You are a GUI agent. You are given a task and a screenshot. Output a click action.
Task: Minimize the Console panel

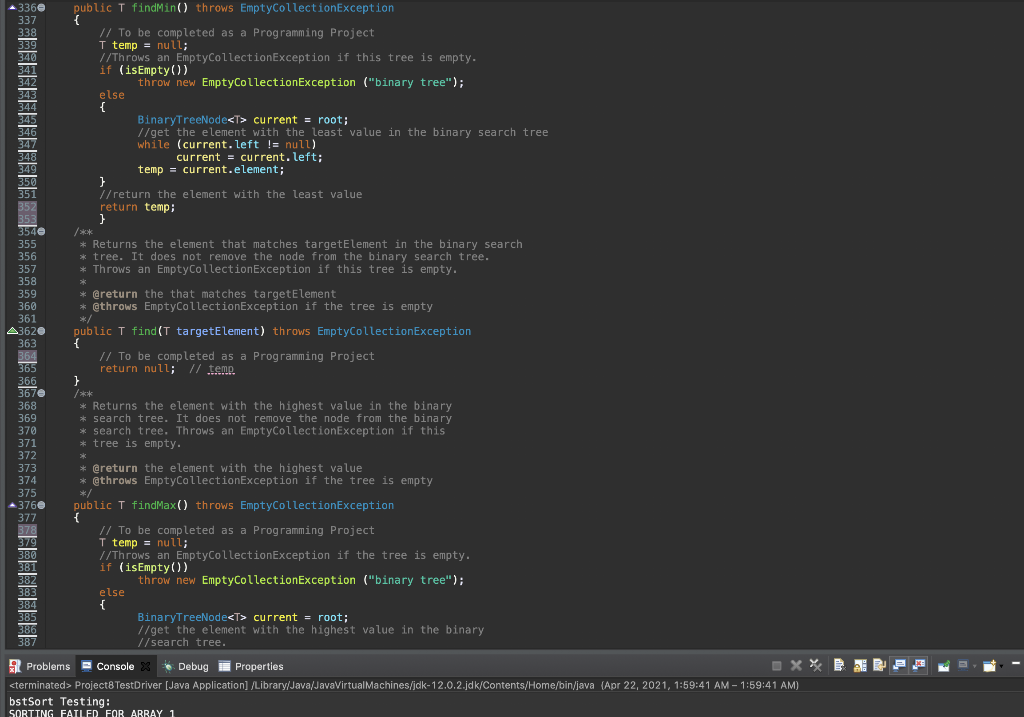[1016, 663]
